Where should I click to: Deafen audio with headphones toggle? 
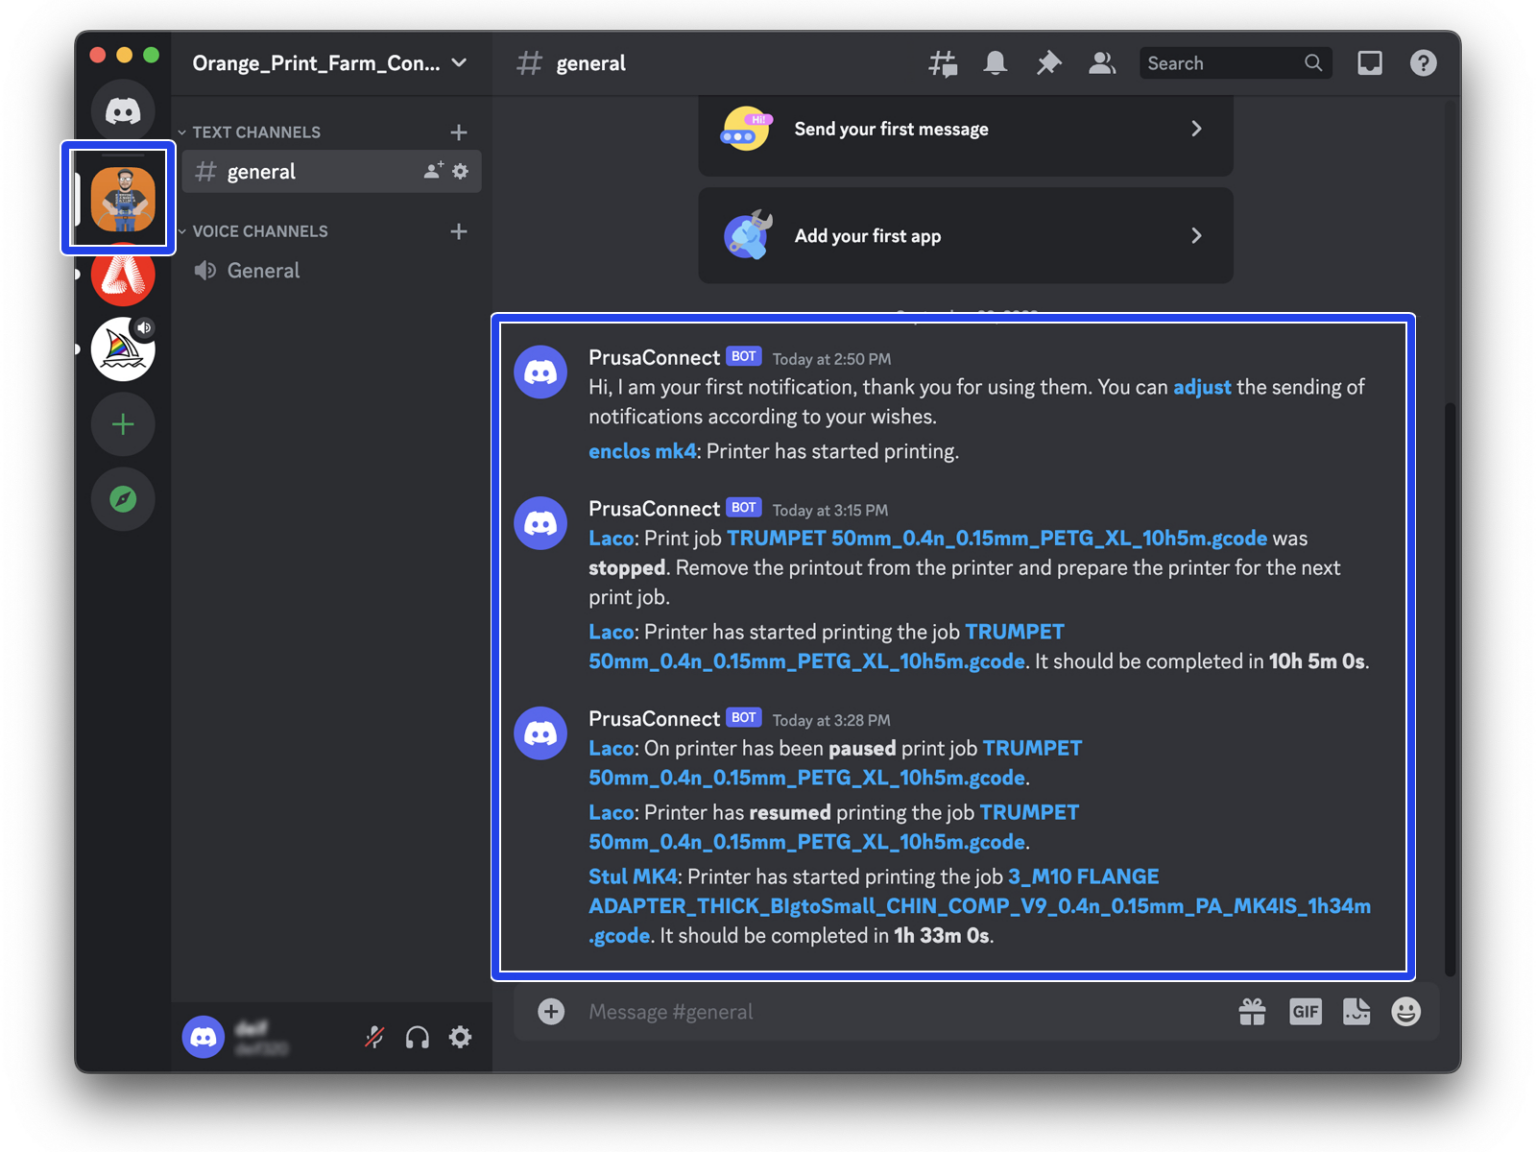coord(417,1037)
